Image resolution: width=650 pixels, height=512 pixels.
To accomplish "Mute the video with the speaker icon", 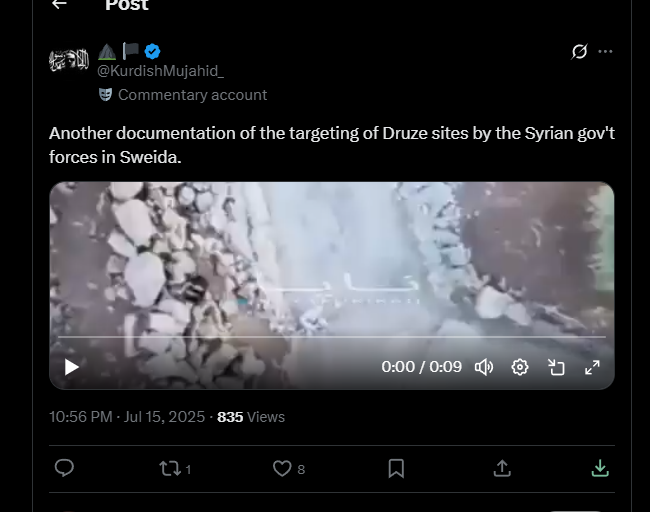I will point(484,367).
